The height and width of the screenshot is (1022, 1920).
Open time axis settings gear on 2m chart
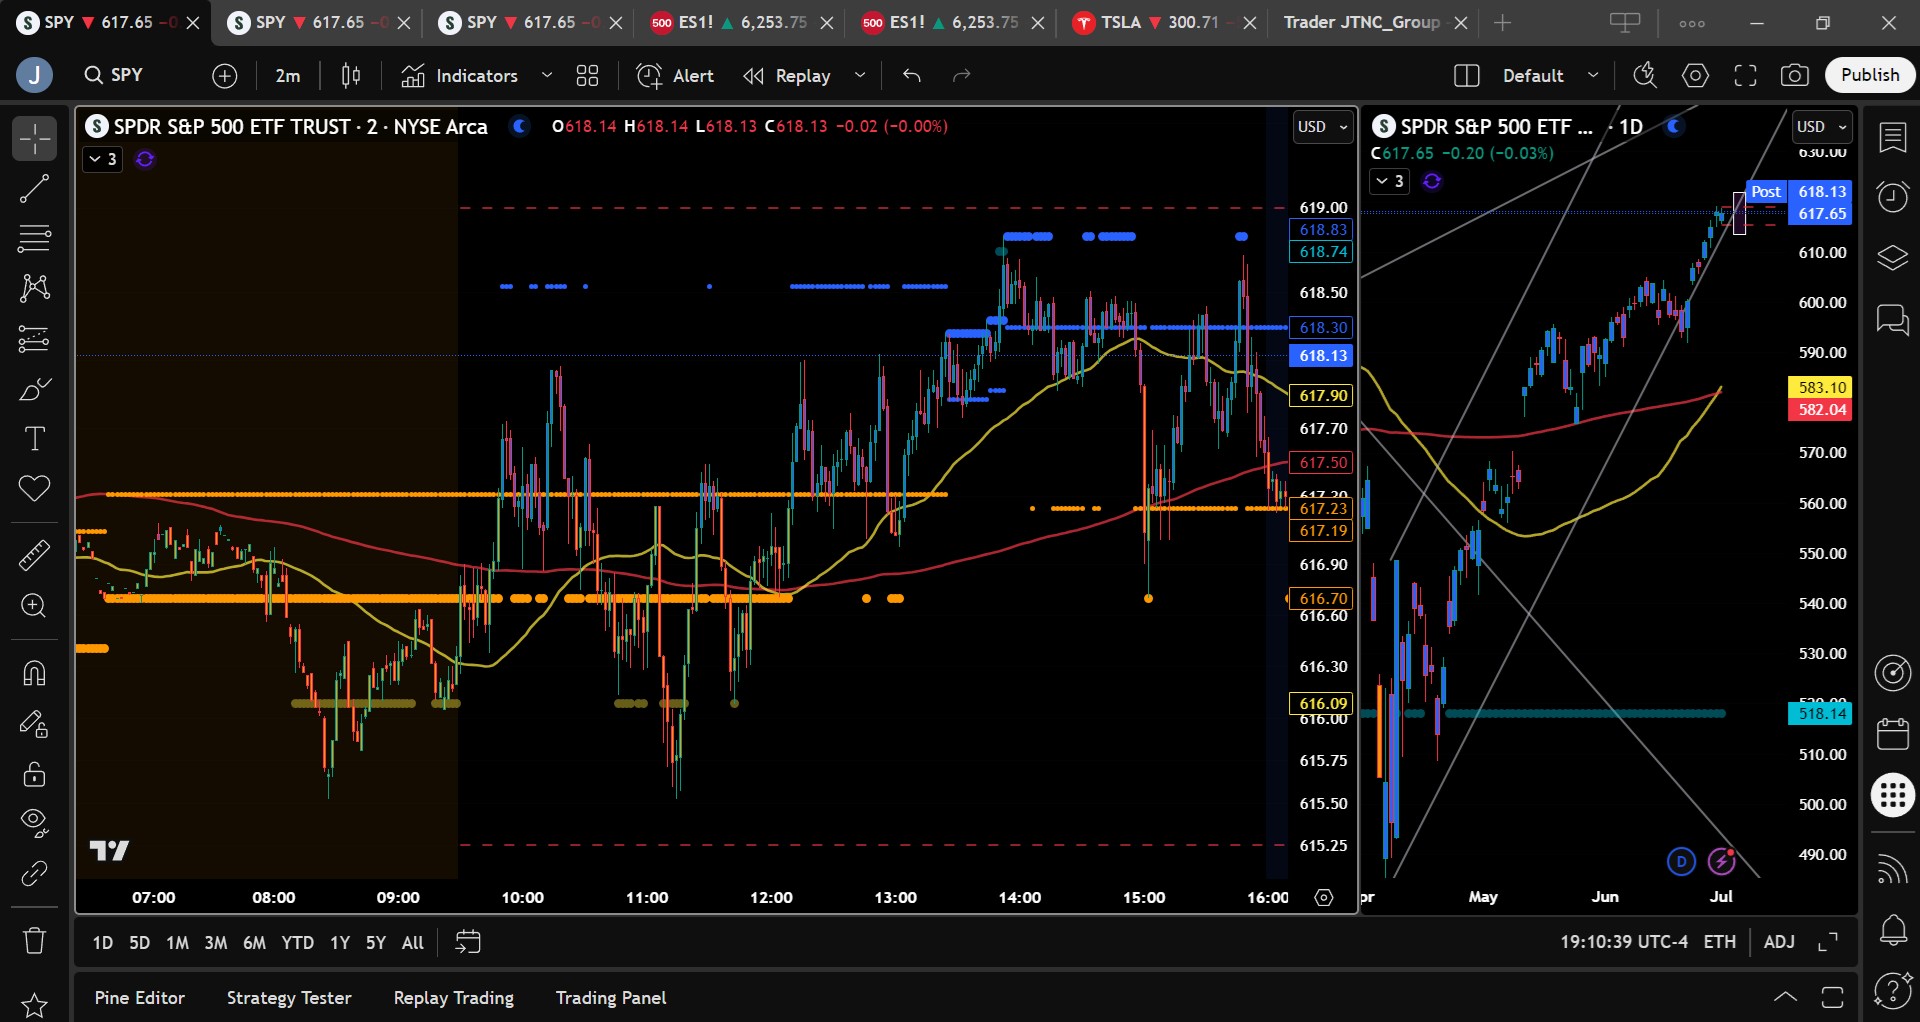tap(1324, 898)
